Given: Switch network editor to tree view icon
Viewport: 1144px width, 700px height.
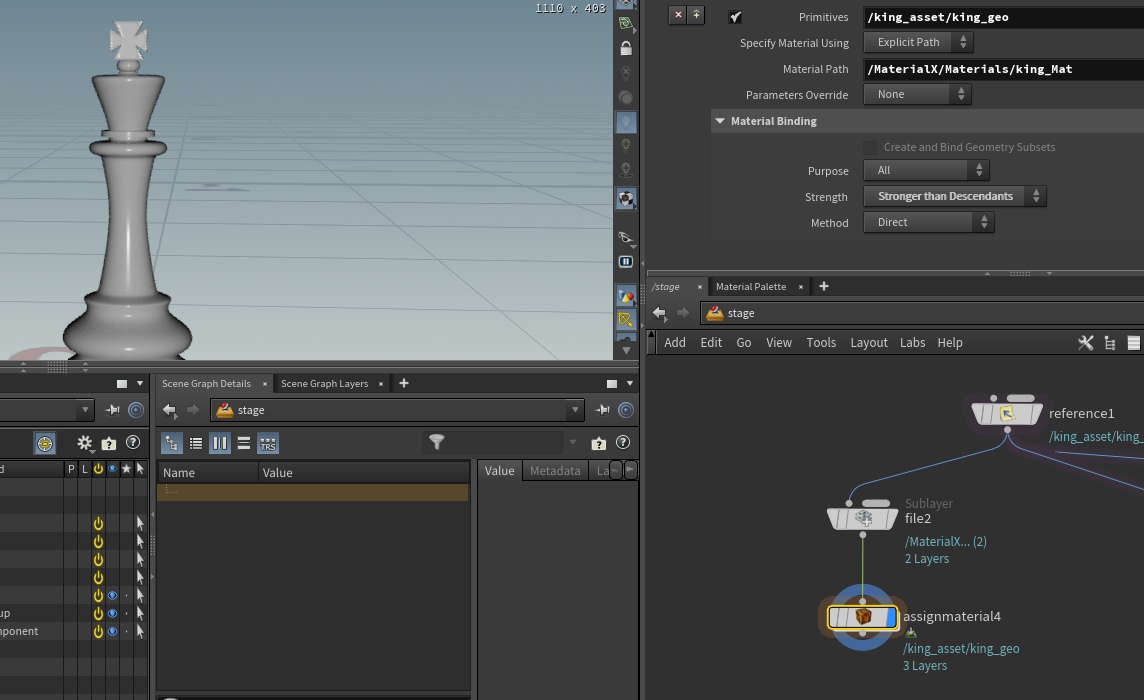Looking at the screenshot, I should (1110, 343).
